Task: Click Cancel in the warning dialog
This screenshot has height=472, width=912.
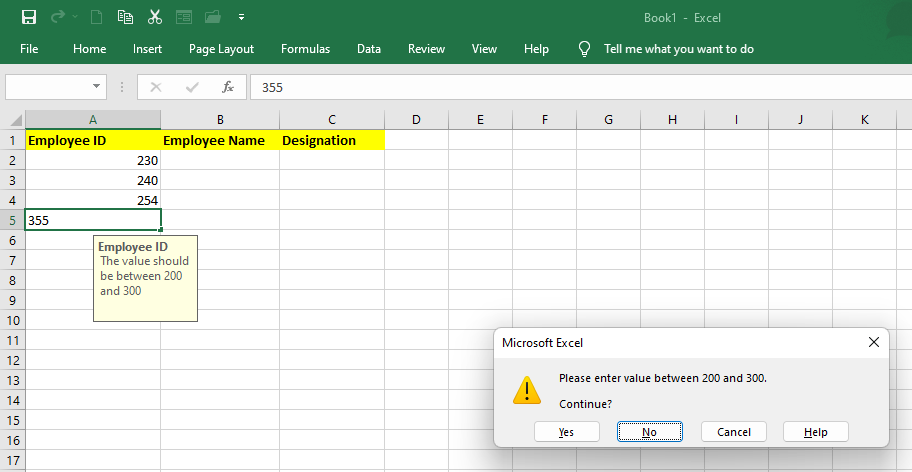Action: 733,432
